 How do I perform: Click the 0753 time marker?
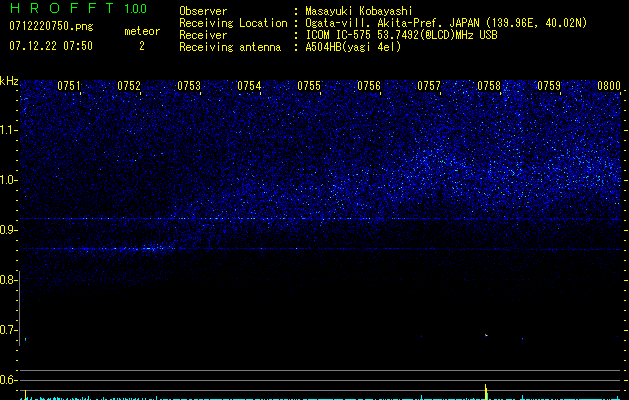pos(189,86)
